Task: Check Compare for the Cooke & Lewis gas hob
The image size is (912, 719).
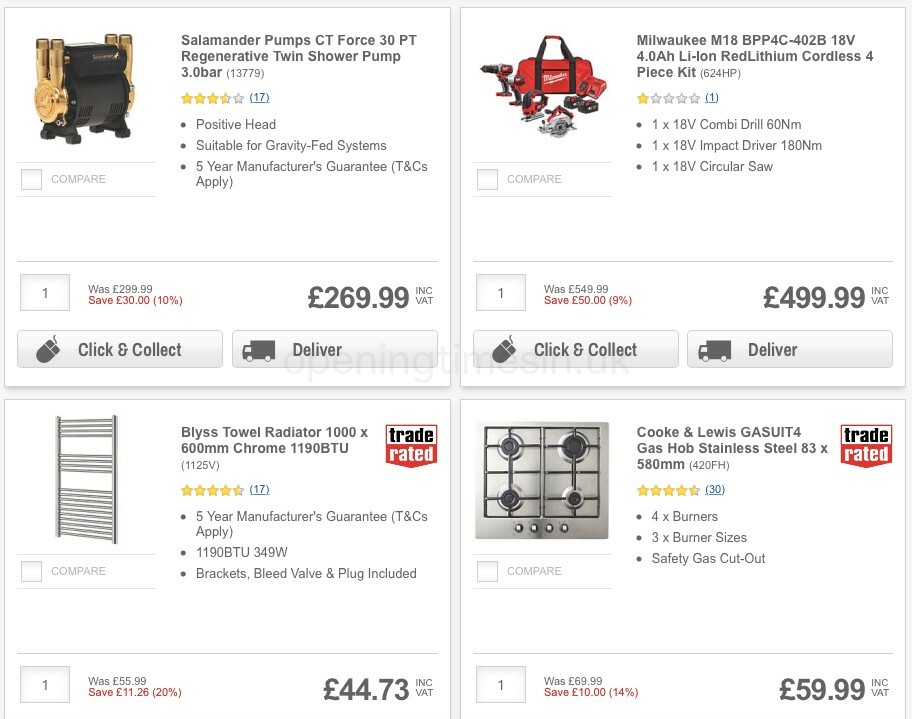Action: point(487,571)
